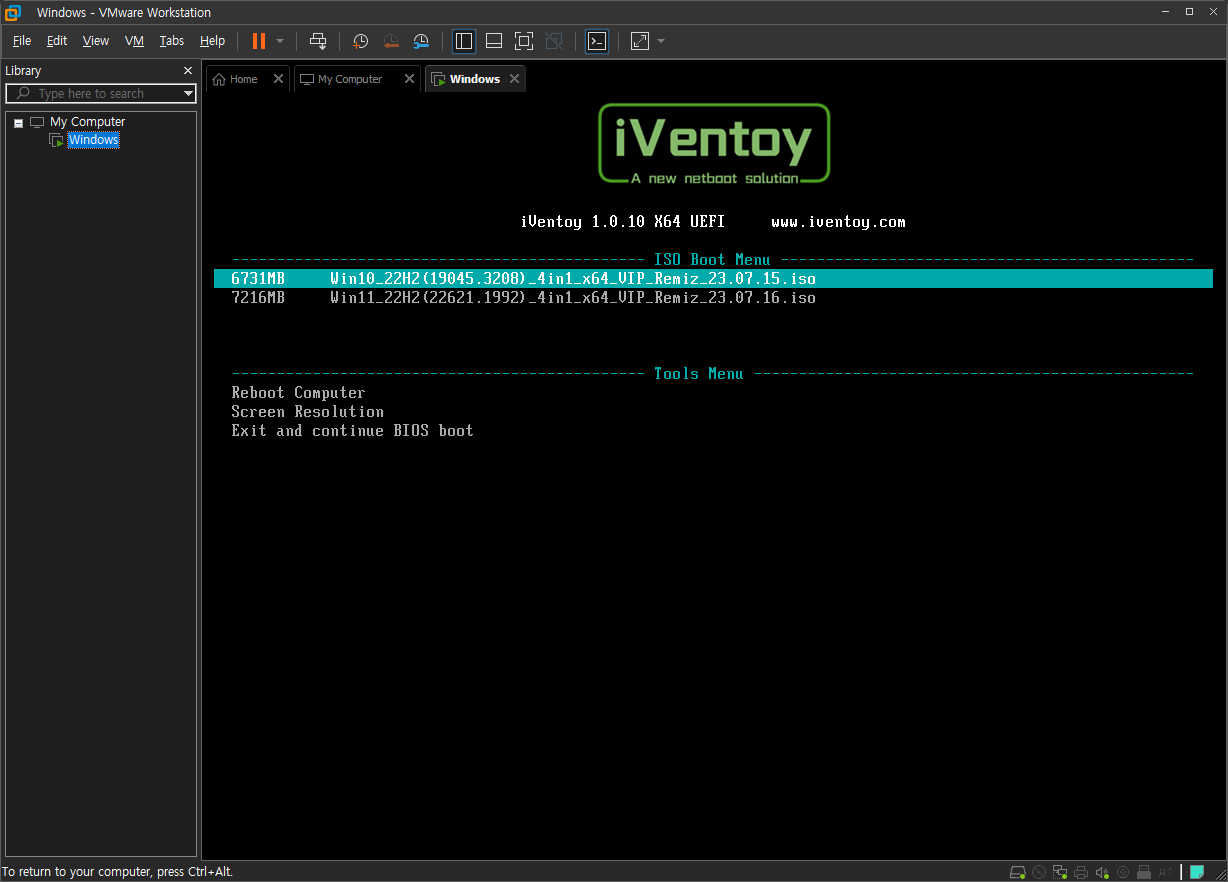Close the Windows tab
This screenshot has width=1228, height=882.
point(514,79)
